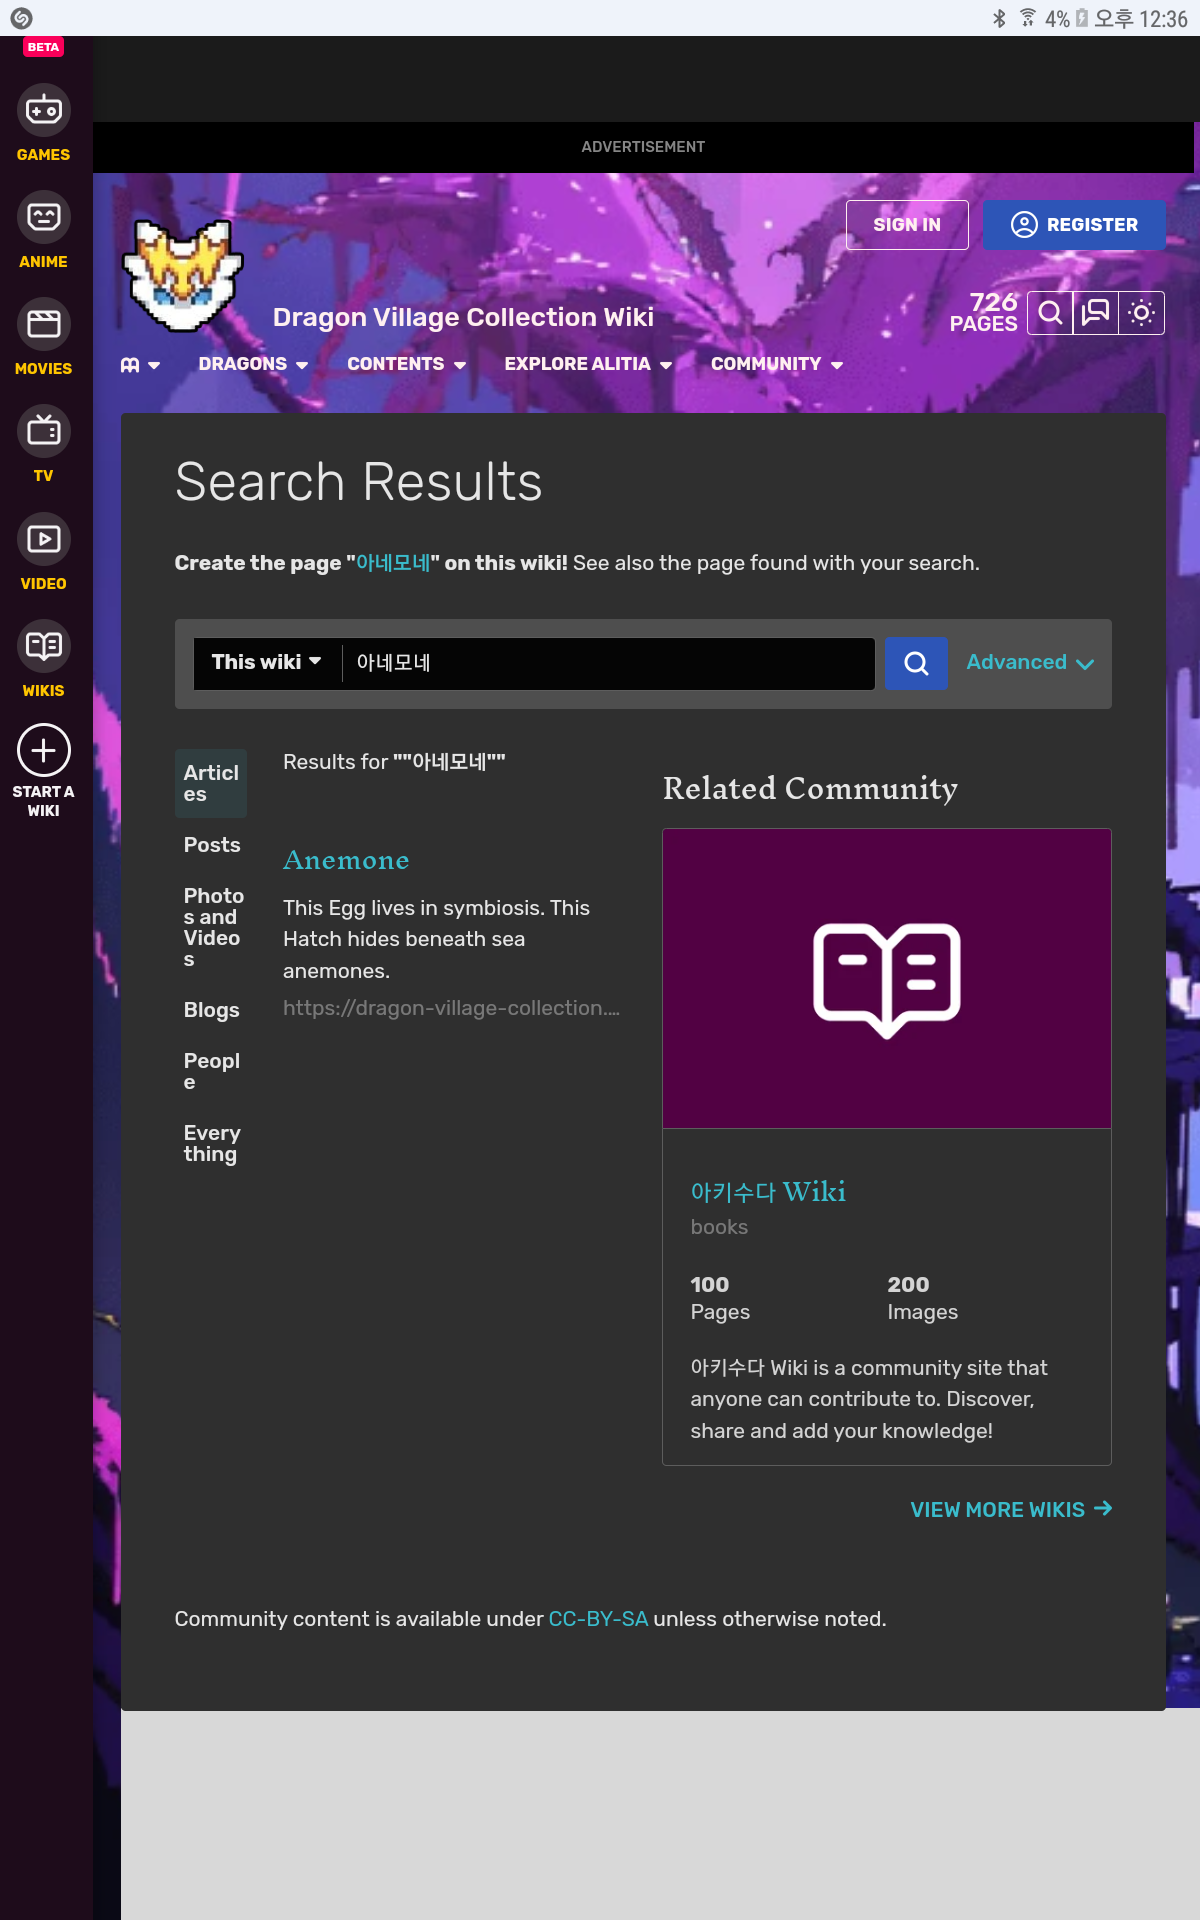Expand Advanced search options
The image size is (1200, 1920).
[x=1029, y=663]
